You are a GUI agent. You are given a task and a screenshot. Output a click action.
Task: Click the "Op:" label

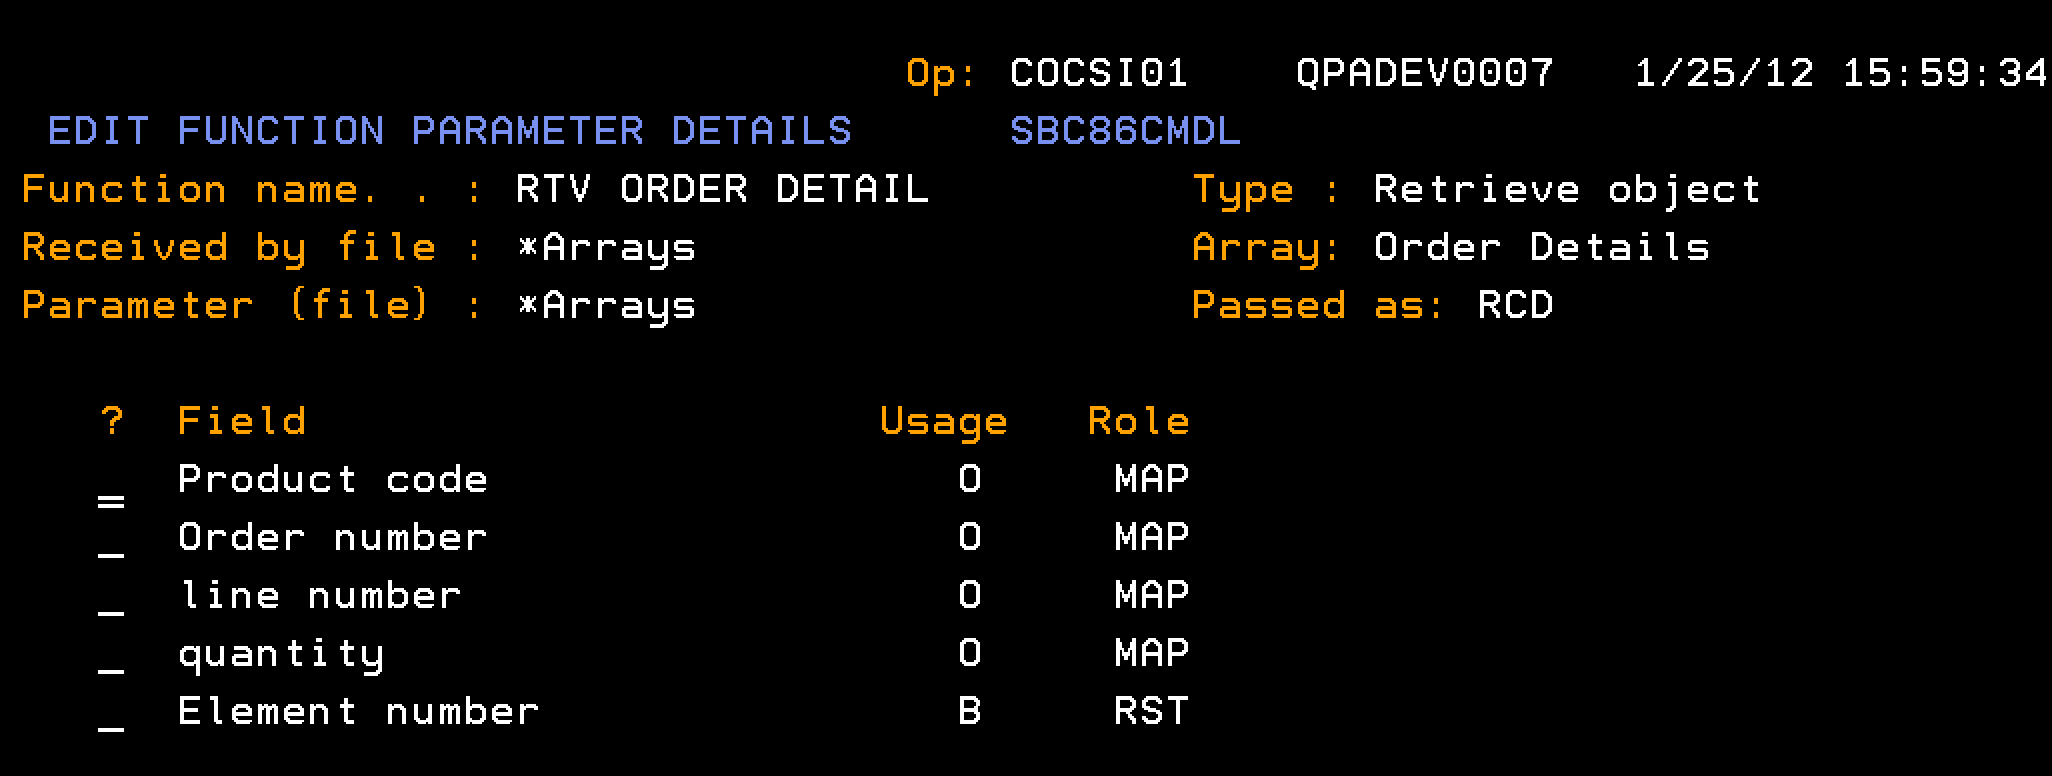click(x=943, y=74)
